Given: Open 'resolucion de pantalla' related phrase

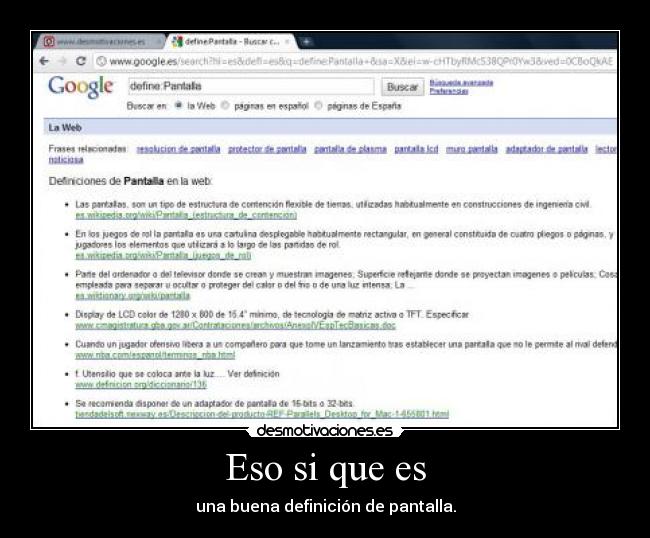Looking at the screenshot, I should tap(179, 149).
